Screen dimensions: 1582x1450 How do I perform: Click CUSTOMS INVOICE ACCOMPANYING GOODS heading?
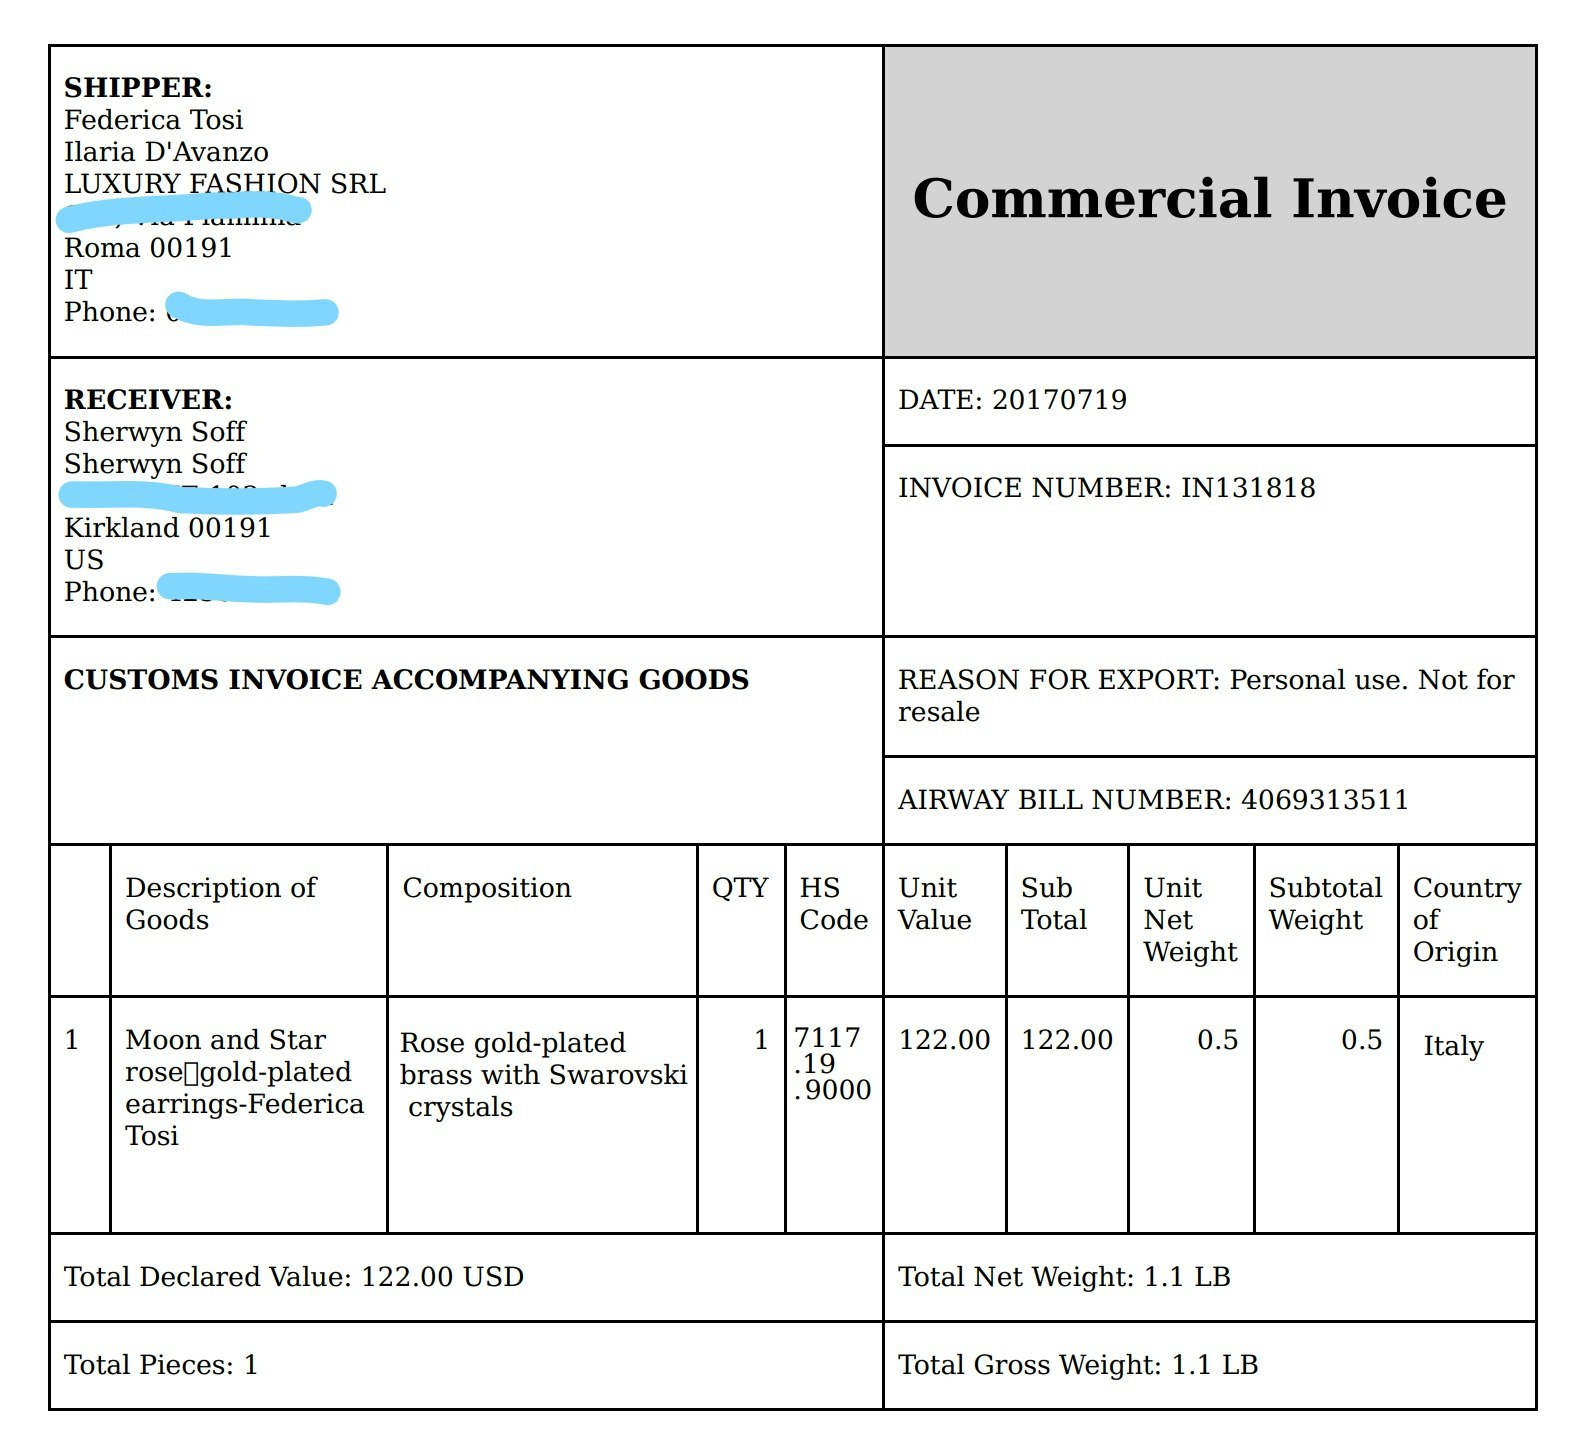[406, 680]
